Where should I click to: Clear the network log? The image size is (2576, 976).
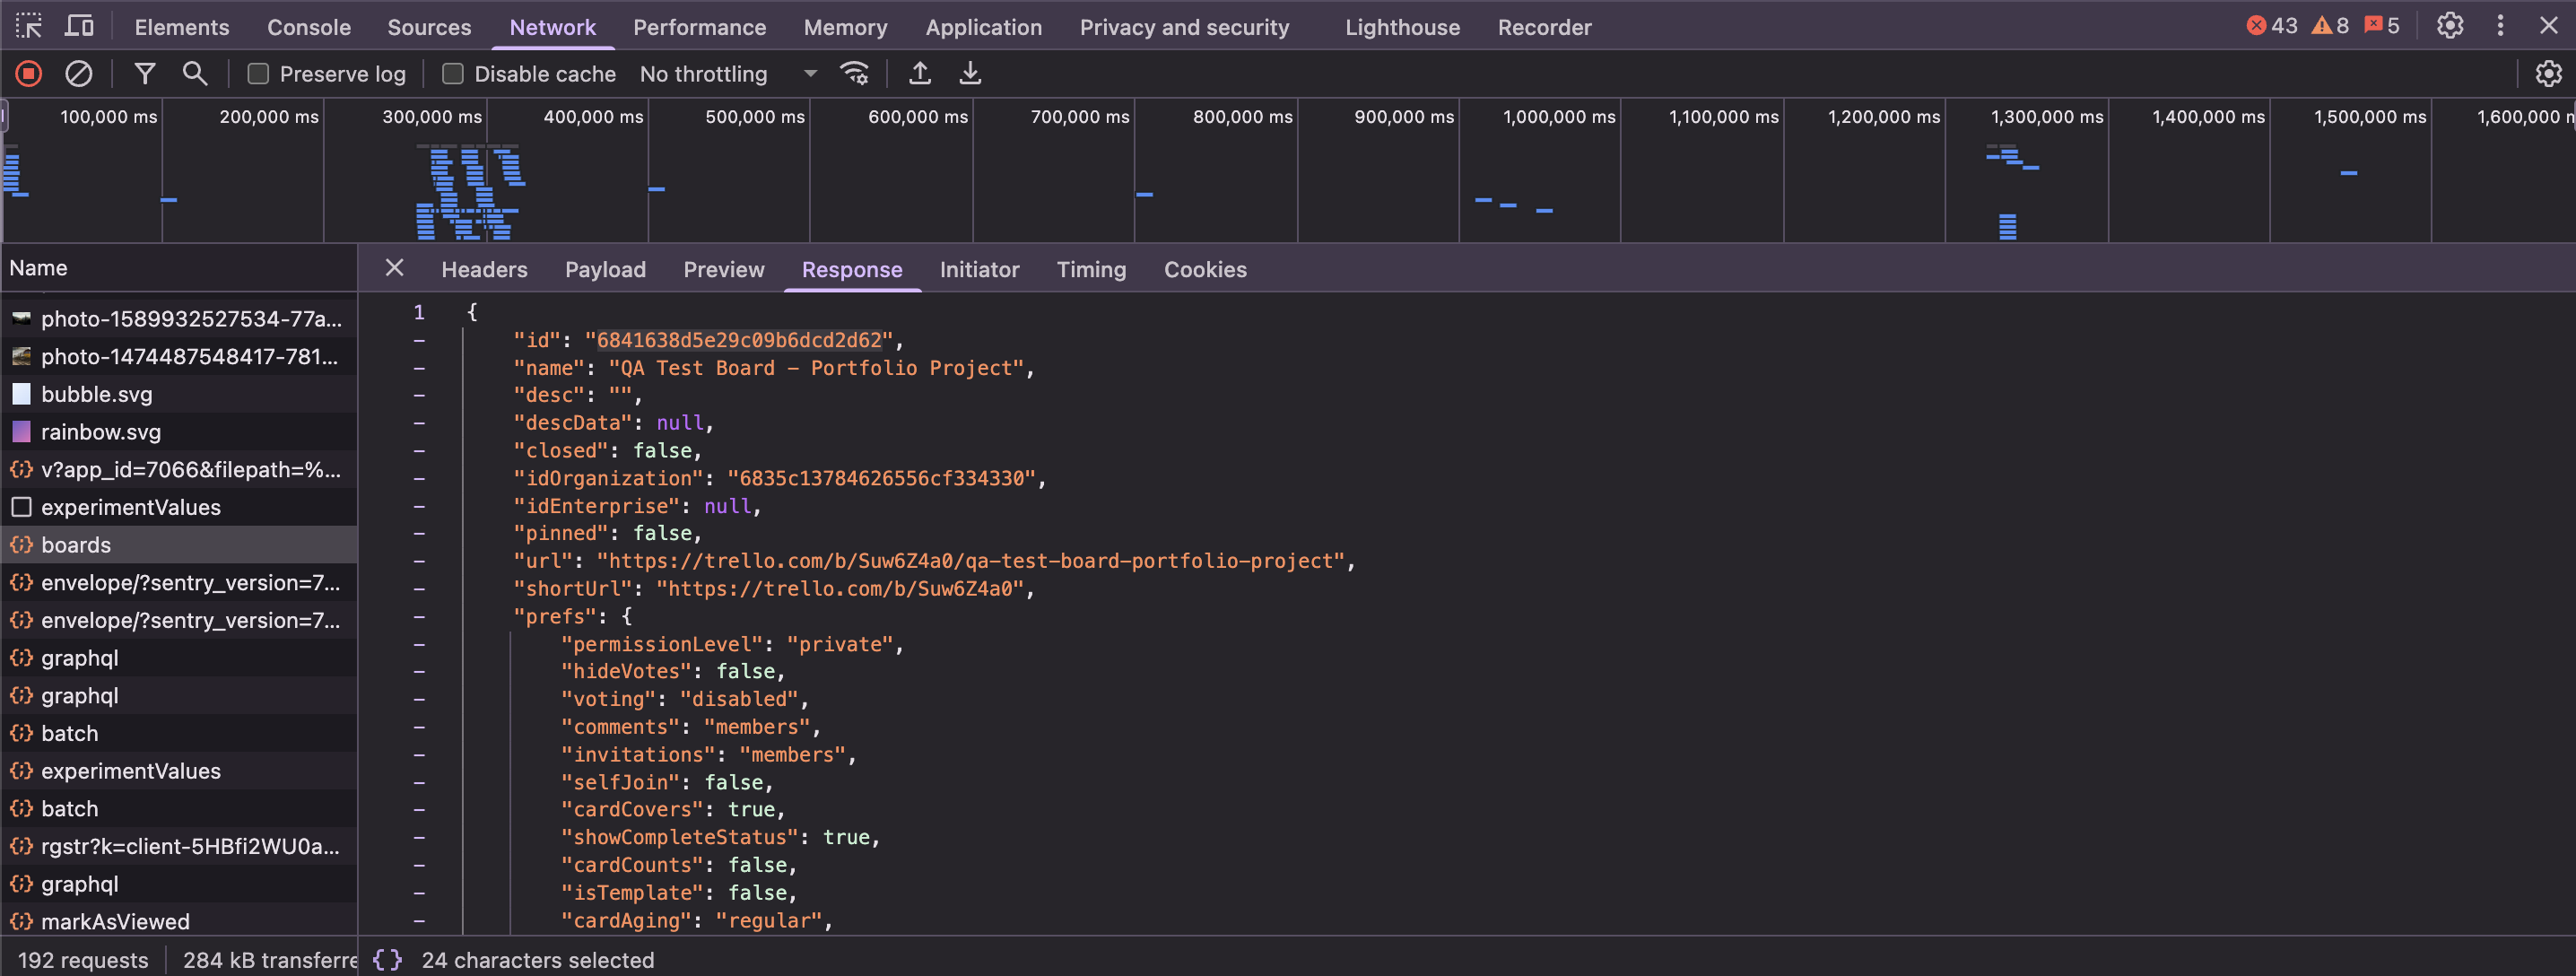pos(79,73)
